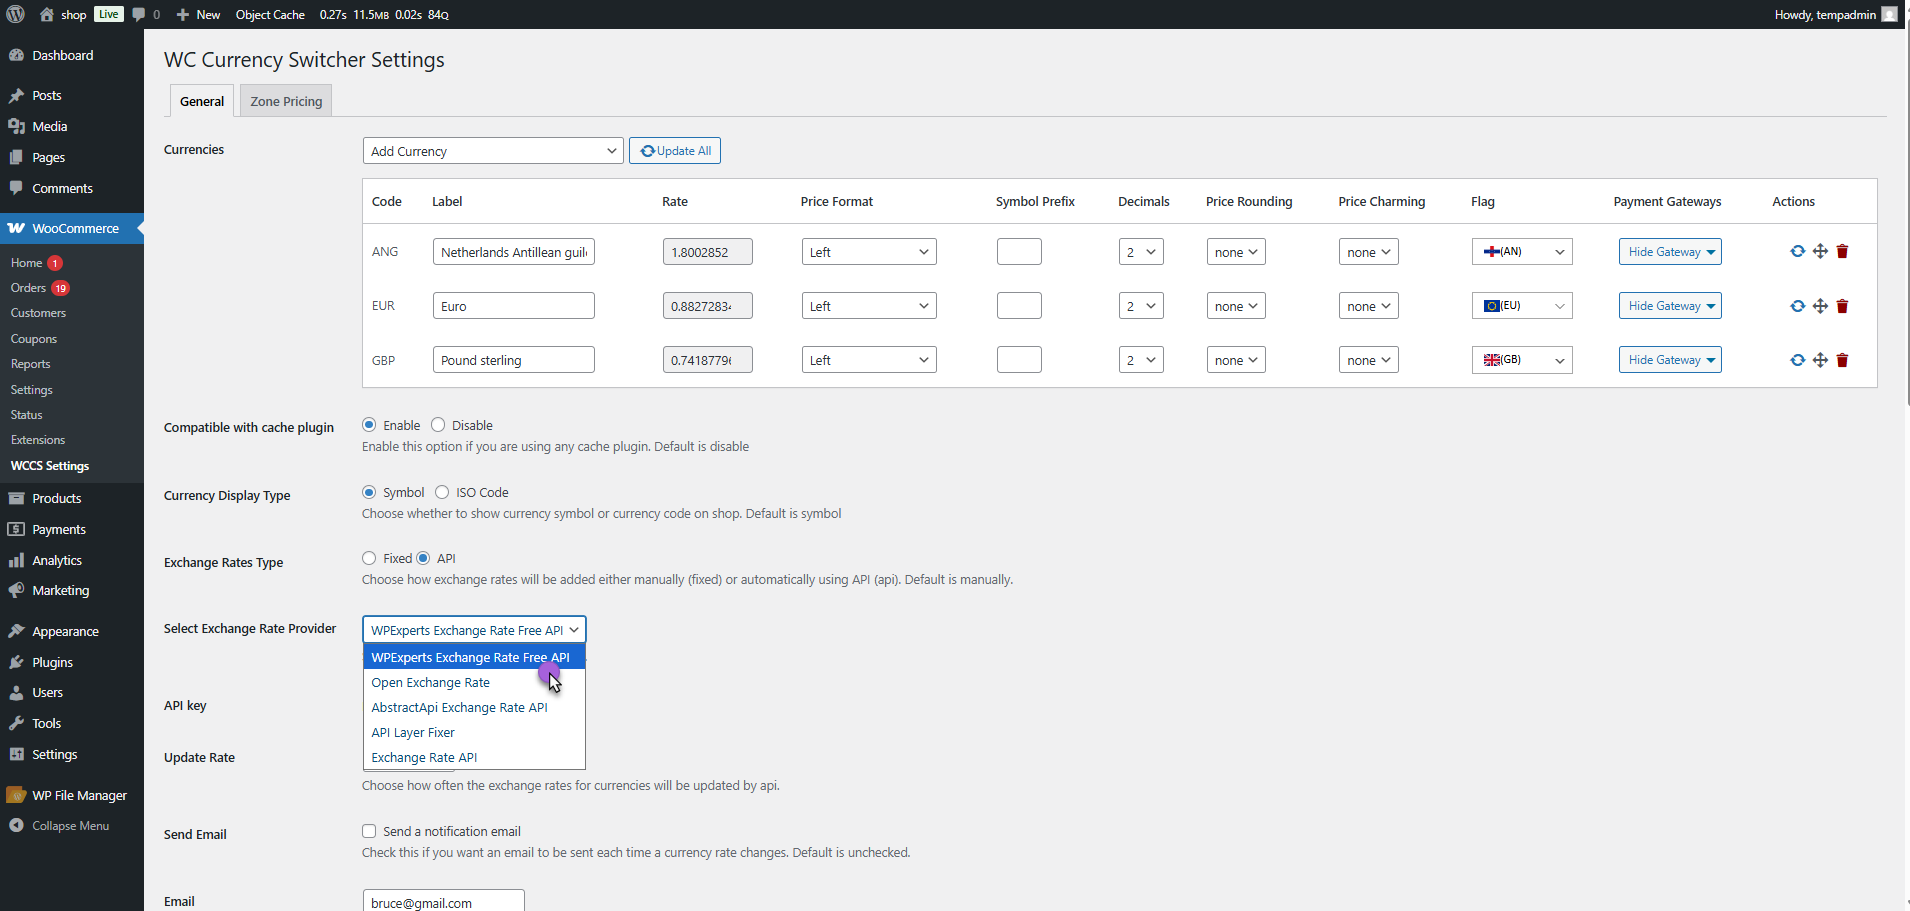Disable compatibility with cache plugin

437,424
